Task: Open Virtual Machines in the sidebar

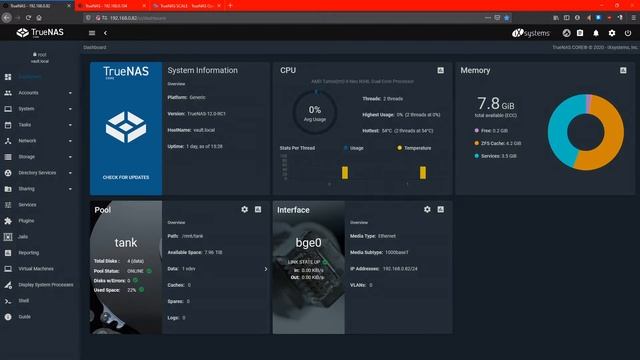Action: pyautogui.click(x=40, y=269)
